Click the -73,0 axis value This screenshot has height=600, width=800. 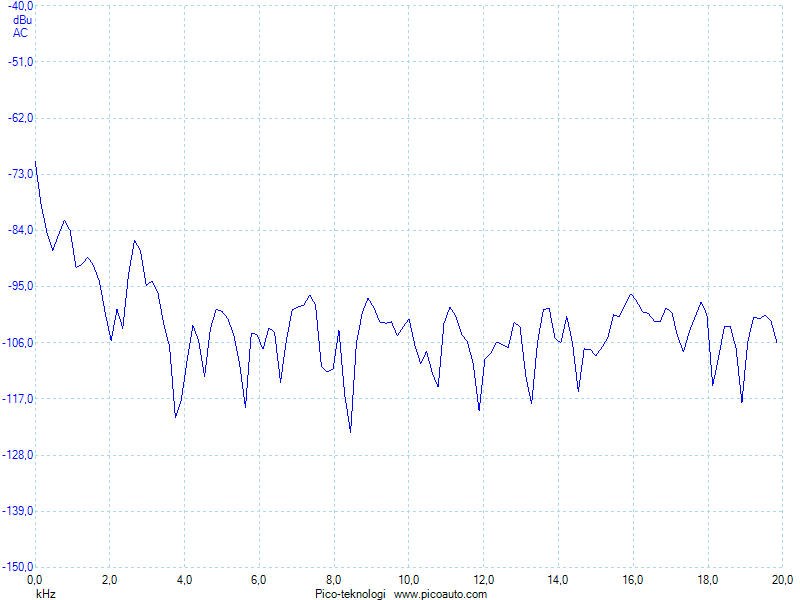tap(20, 174)
